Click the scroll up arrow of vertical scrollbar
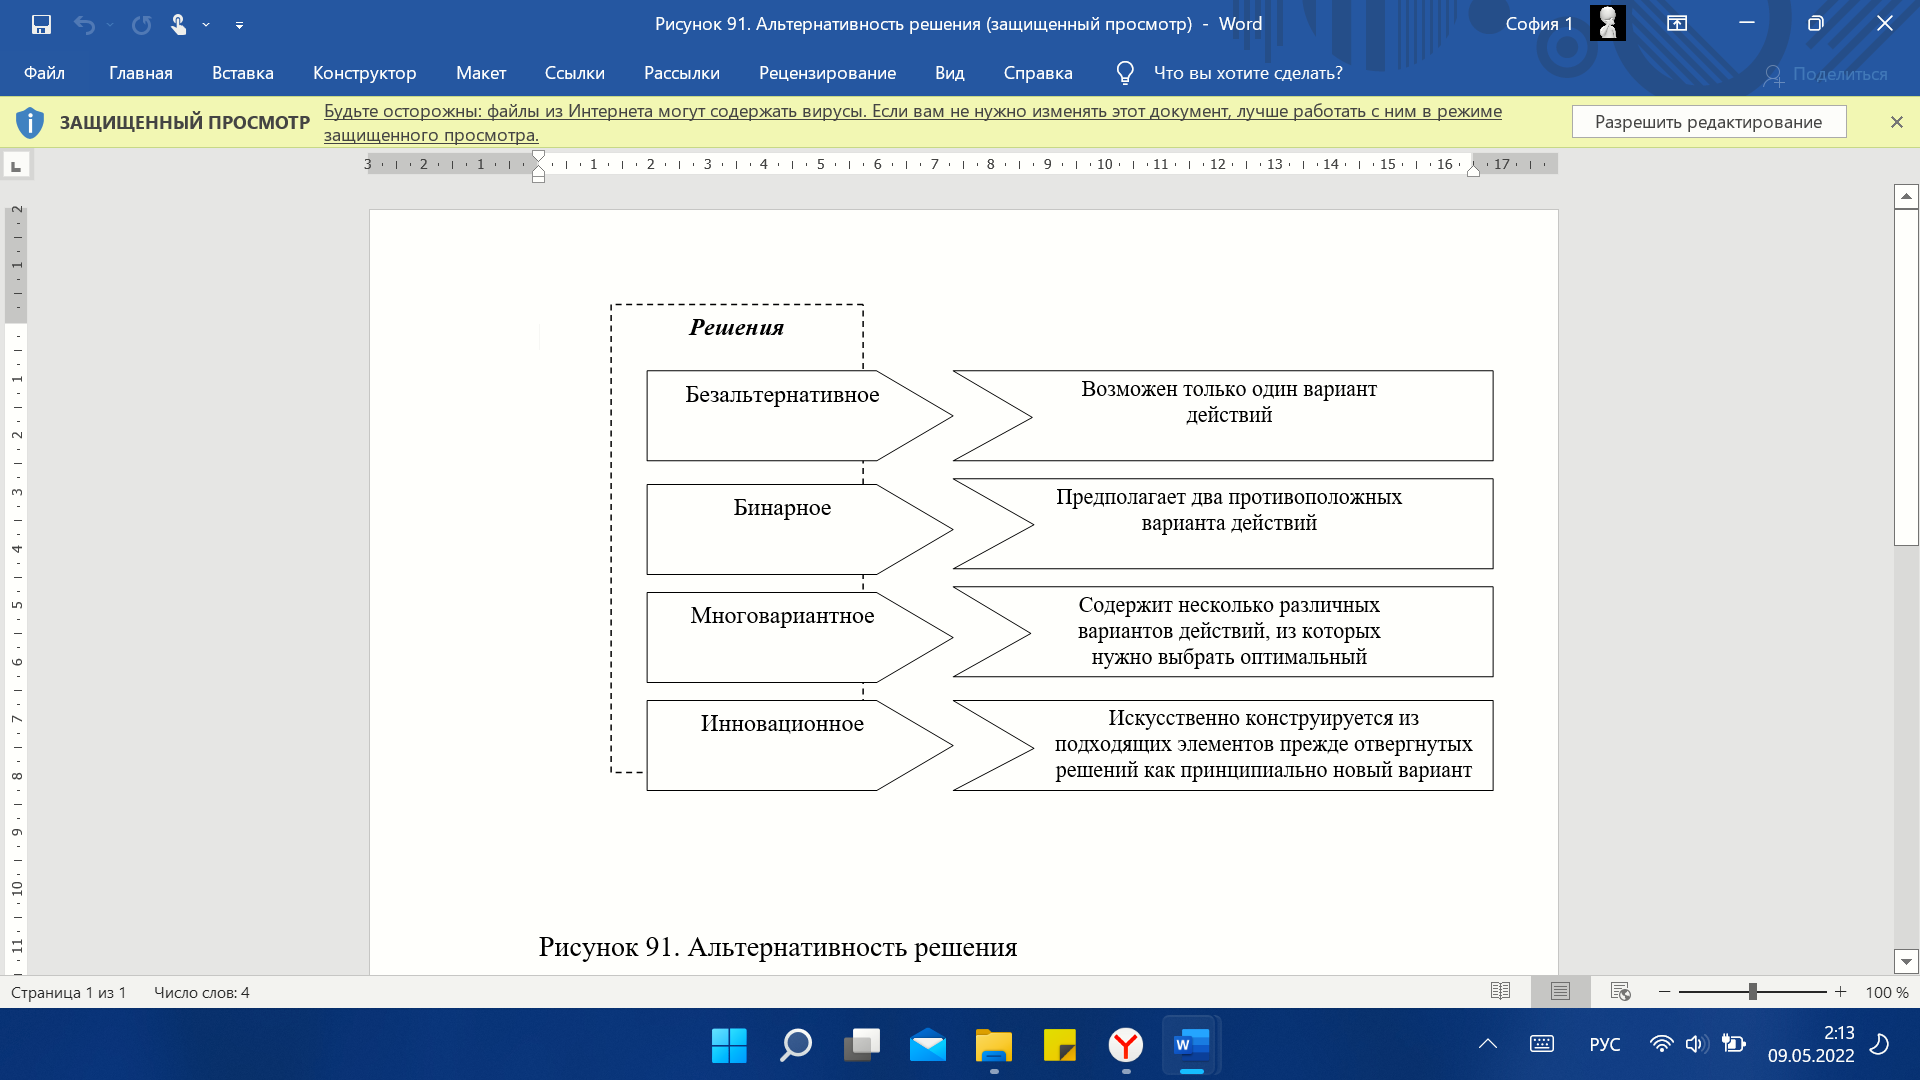 [x=1906, y=196]
